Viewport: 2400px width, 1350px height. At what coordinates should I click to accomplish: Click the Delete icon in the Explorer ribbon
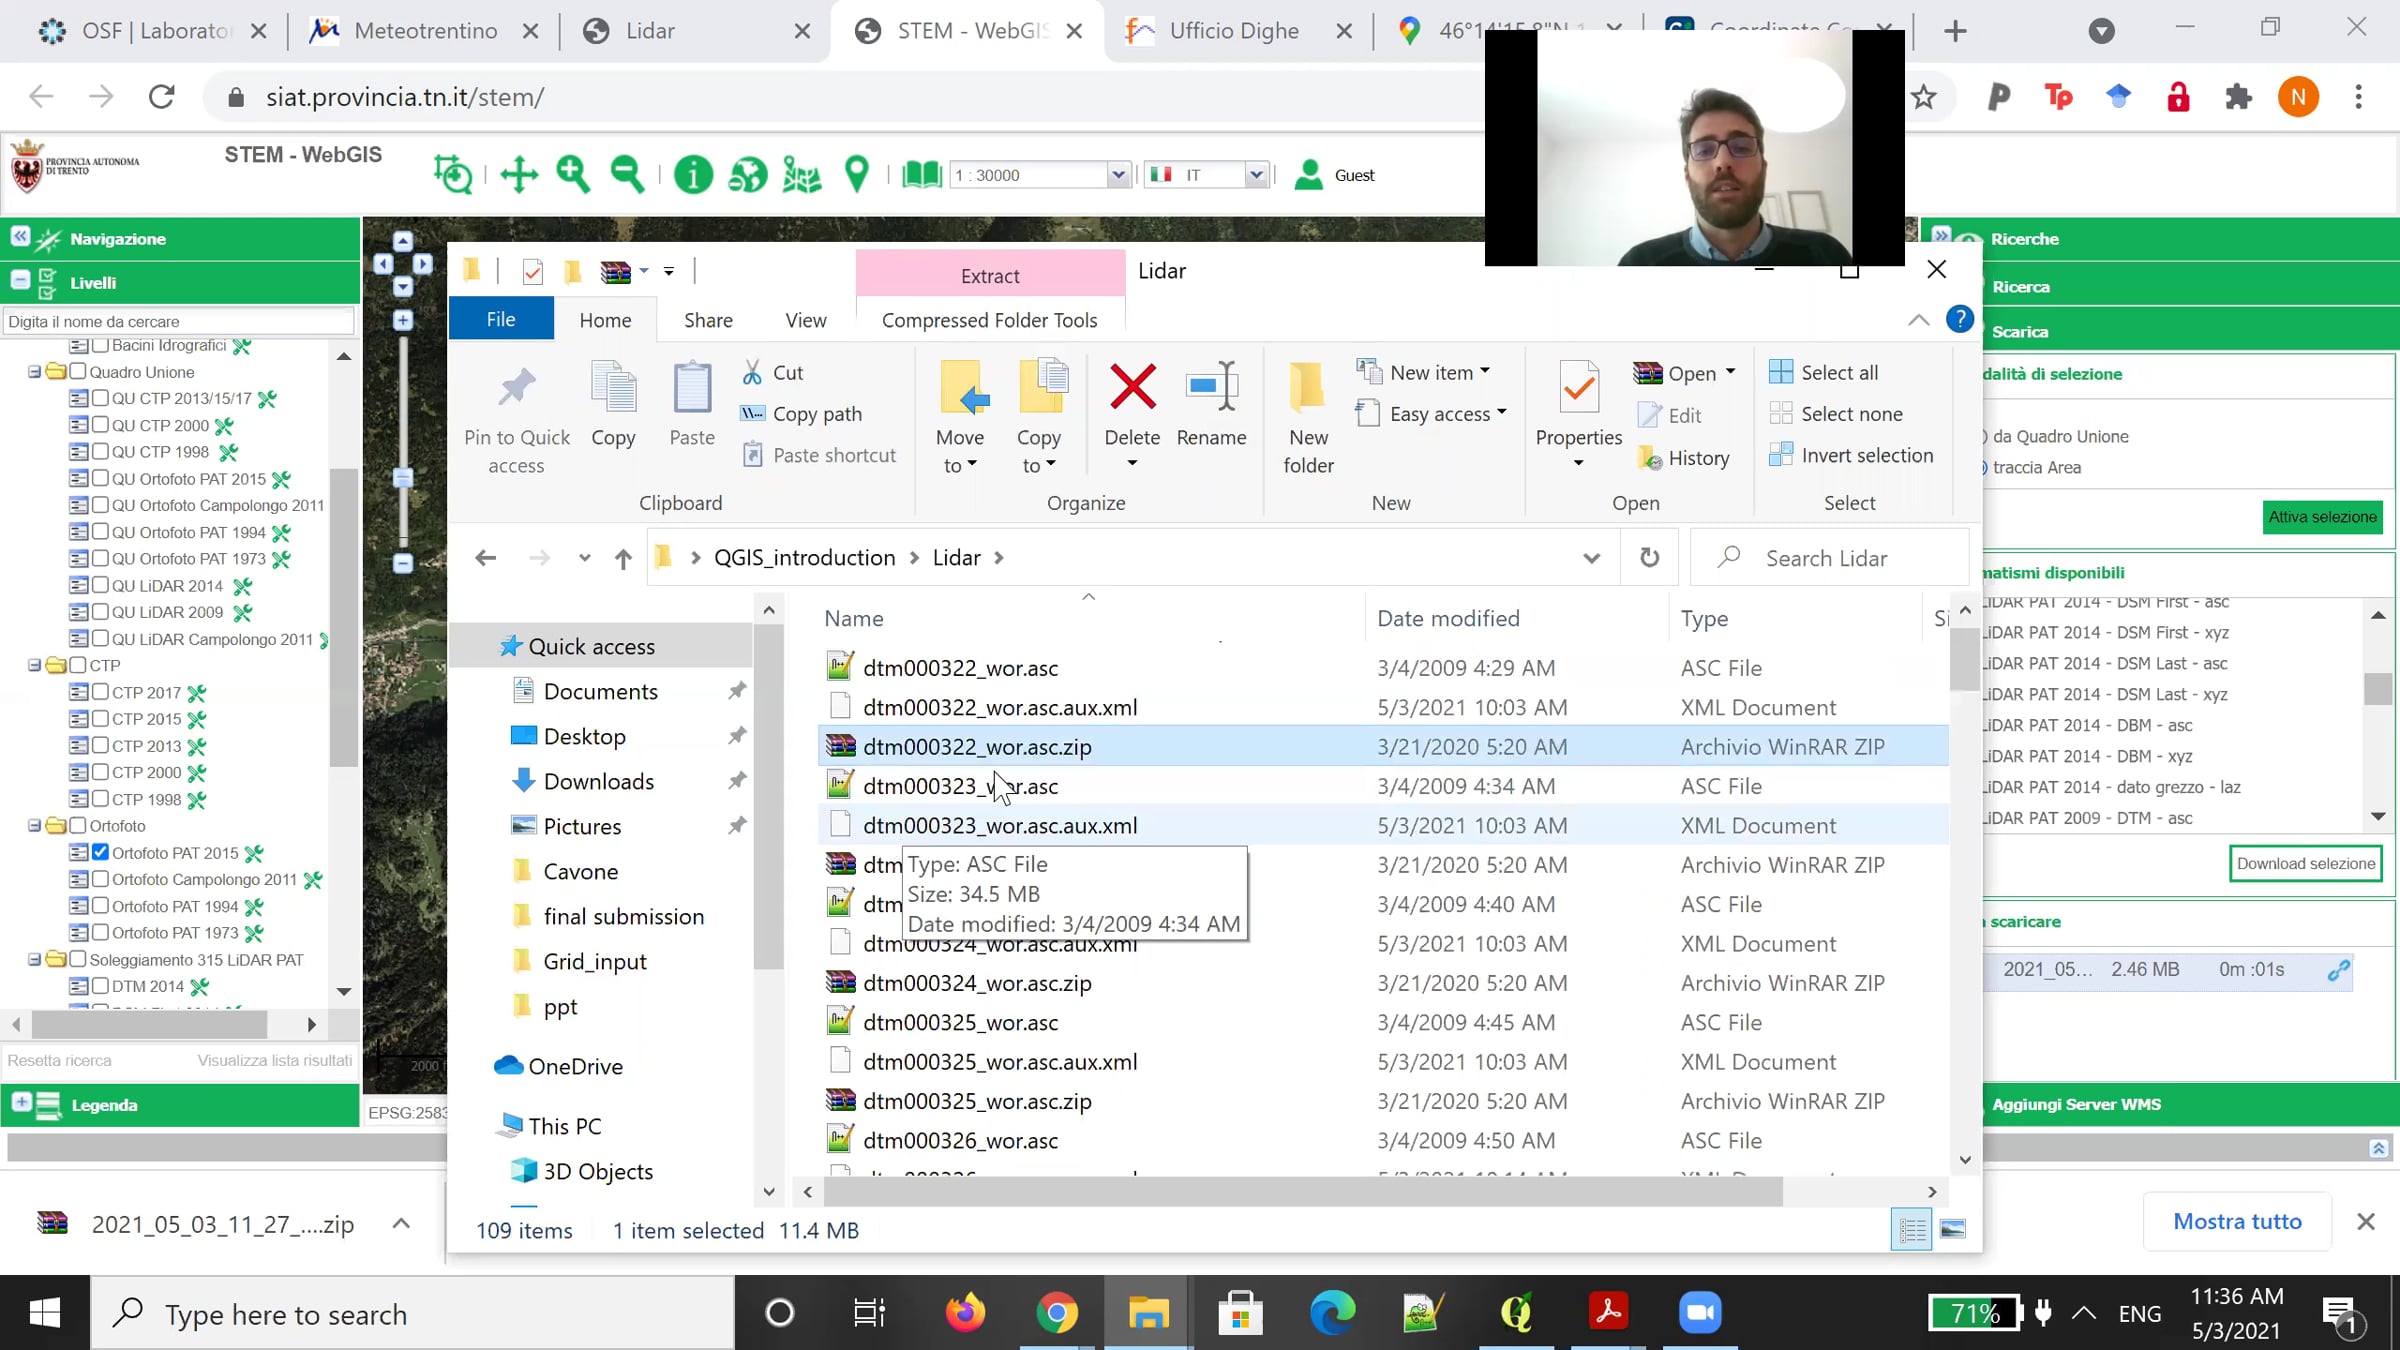click(x=1132, y=387)
